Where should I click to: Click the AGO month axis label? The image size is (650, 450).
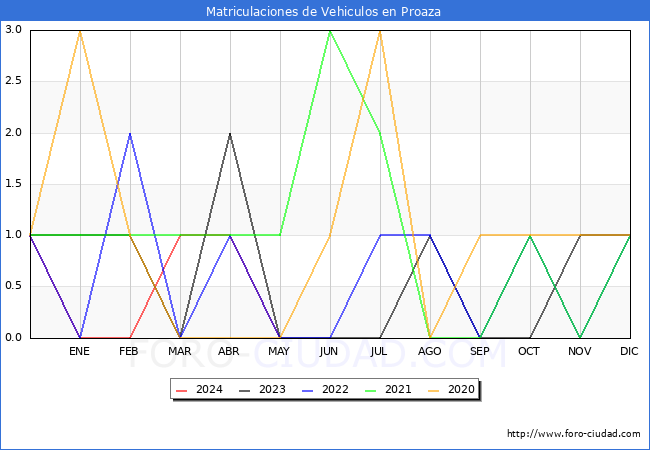click(x=429, y=351)
